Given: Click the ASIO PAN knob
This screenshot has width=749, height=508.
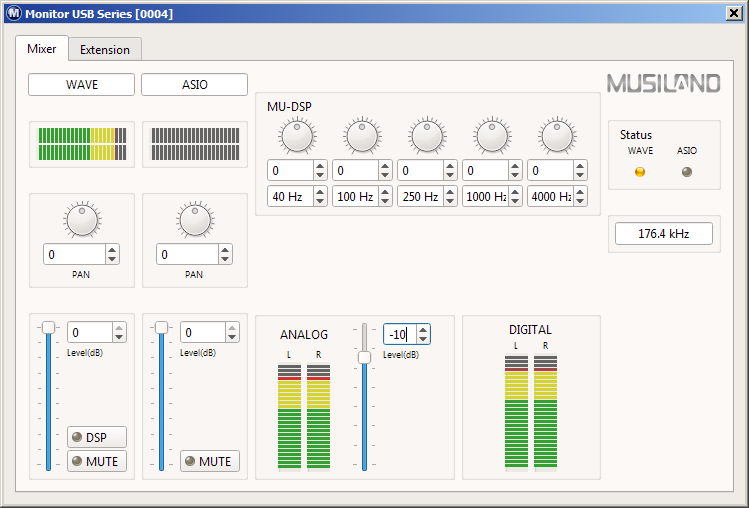Looking at the screenshot, I should 195,220.
